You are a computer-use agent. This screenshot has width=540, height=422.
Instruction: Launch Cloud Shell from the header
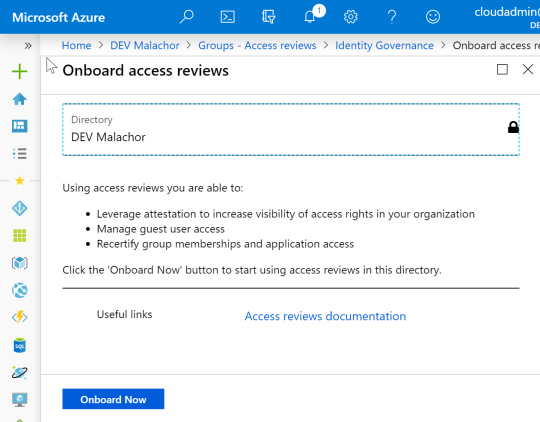pos(228,17)
